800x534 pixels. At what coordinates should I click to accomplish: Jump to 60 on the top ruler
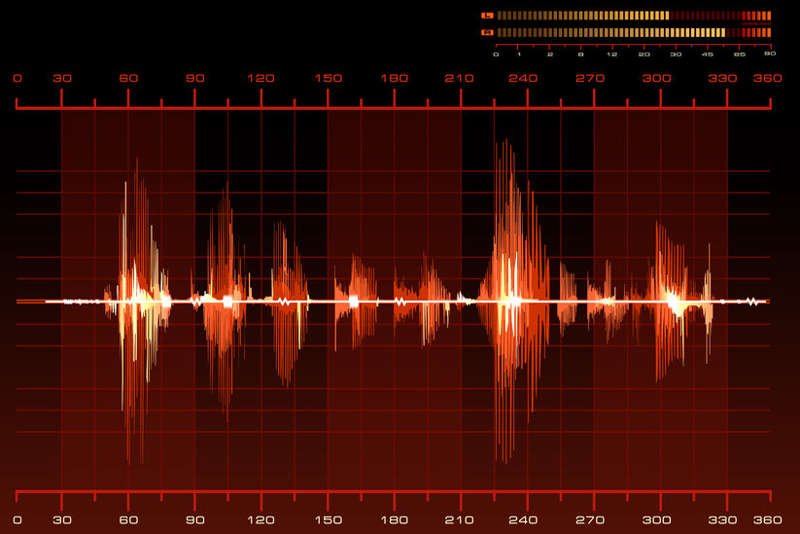[x=128, y=78]
